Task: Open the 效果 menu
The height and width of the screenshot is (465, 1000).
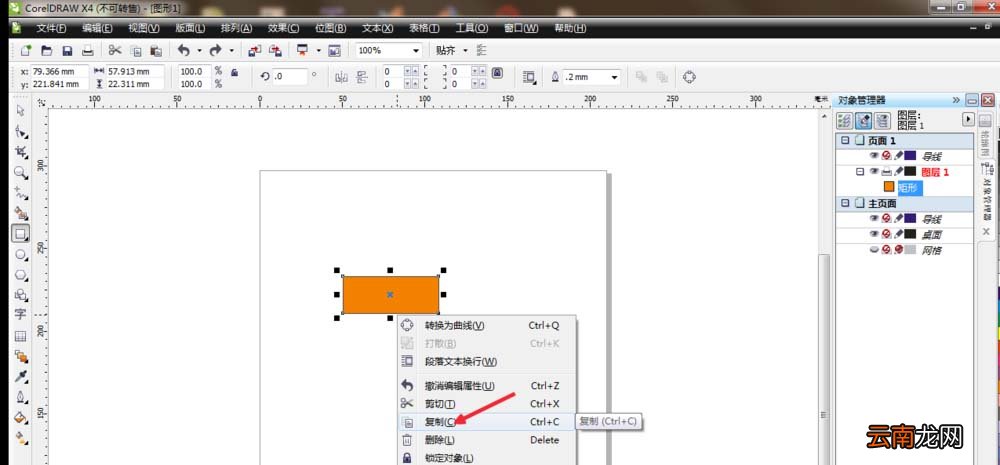Action: pyautogui.click(x=283, y=29)
